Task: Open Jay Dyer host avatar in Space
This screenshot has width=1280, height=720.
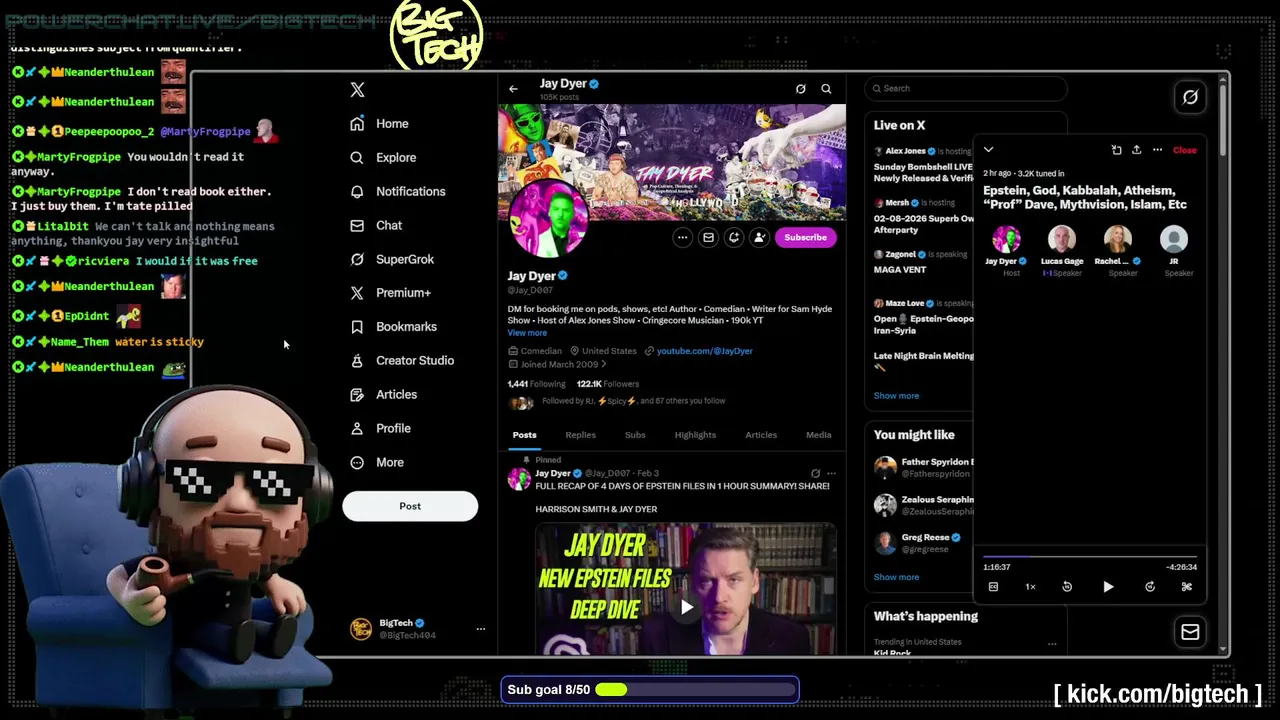Action: click(1006, 239)
